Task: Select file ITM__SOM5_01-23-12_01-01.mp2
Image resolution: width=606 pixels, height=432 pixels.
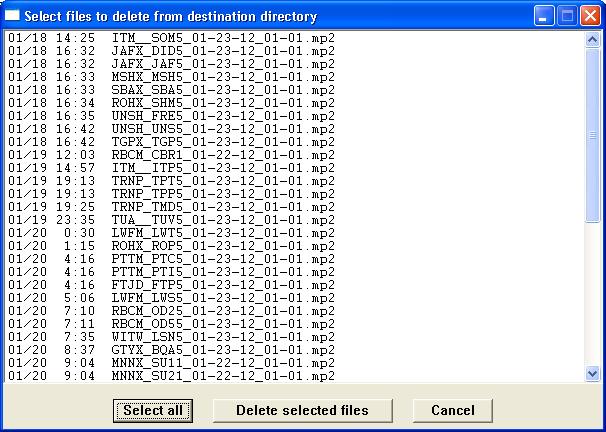Action: 296,38
